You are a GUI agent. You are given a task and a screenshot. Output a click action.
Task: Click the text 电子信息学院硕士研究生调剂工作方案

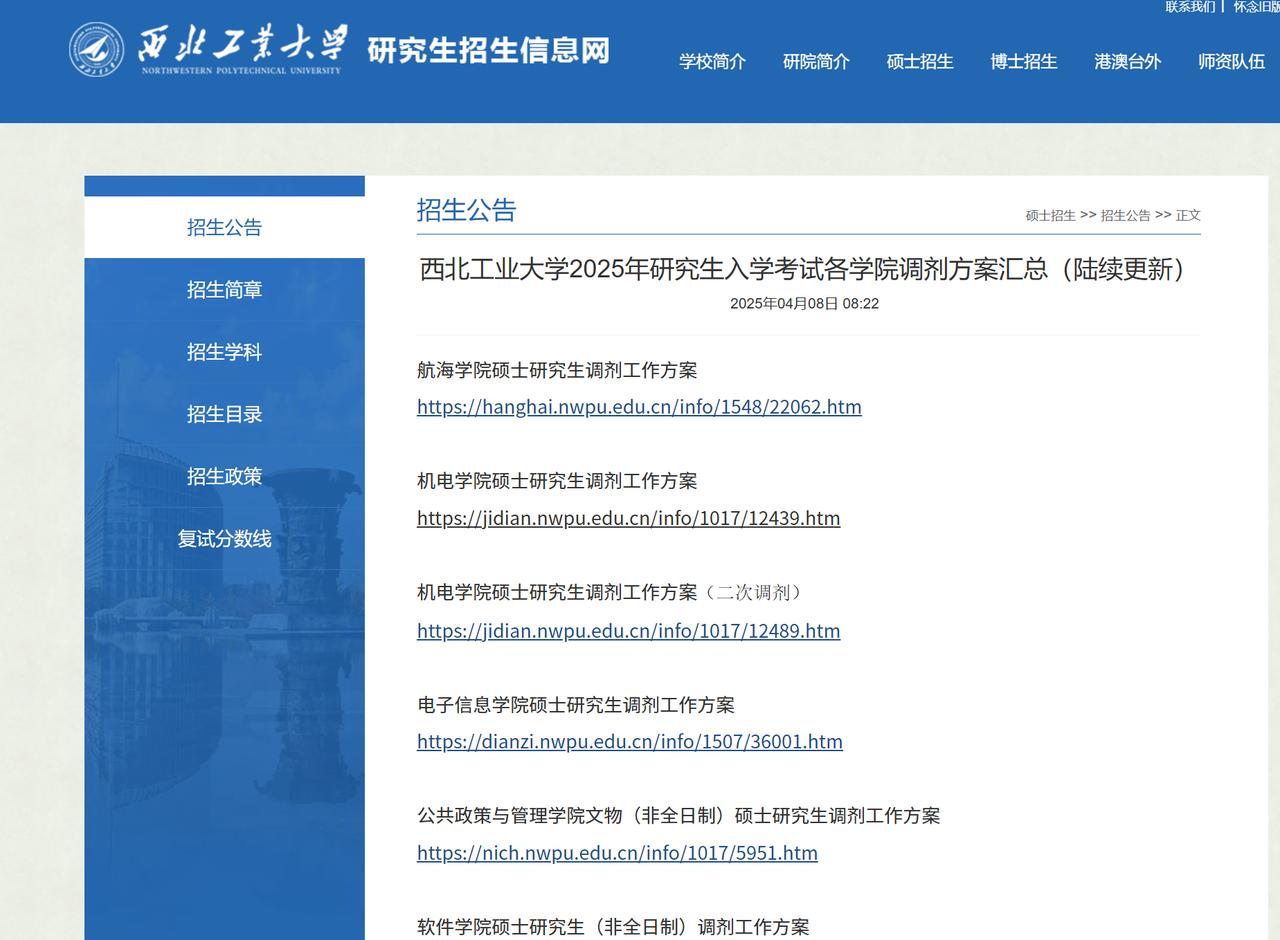tap(576, 705)
